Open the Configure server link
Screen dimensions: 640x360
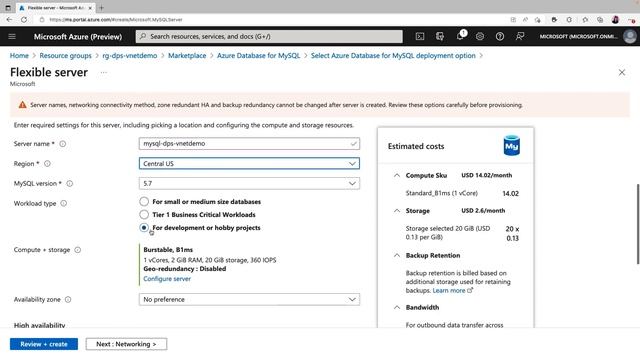coord(167,279)
